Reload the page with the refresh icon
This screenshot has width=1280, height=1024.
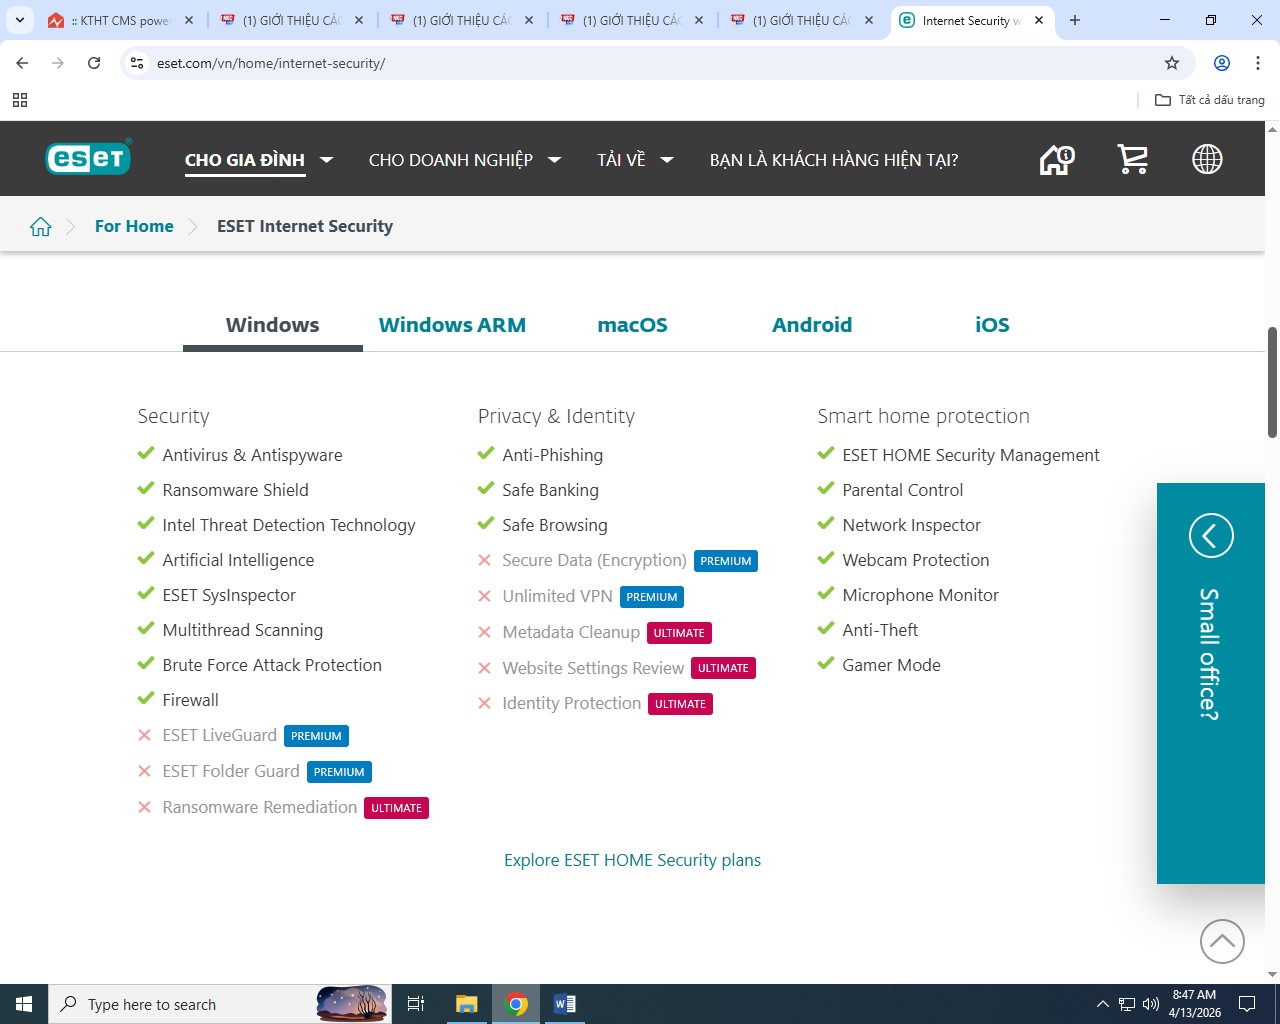point(94,63)
